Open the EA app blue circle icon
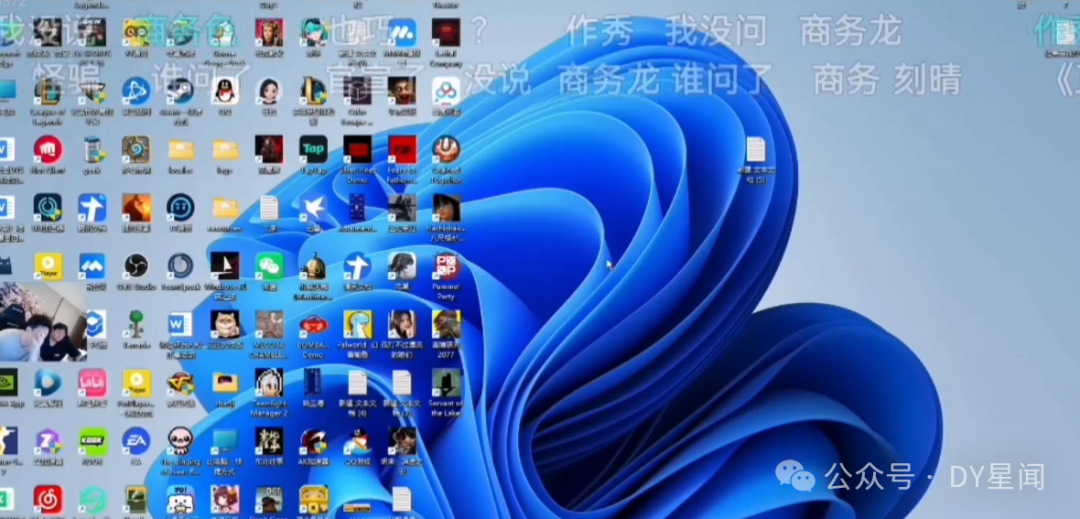Viewport: 1080px width, 519px height. (x=136, y=441)
